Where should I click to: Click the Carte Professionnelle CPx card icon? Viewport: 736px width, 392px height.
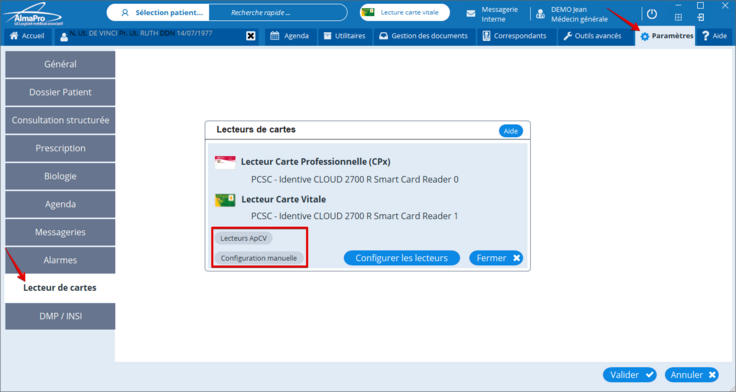point(225,162)
